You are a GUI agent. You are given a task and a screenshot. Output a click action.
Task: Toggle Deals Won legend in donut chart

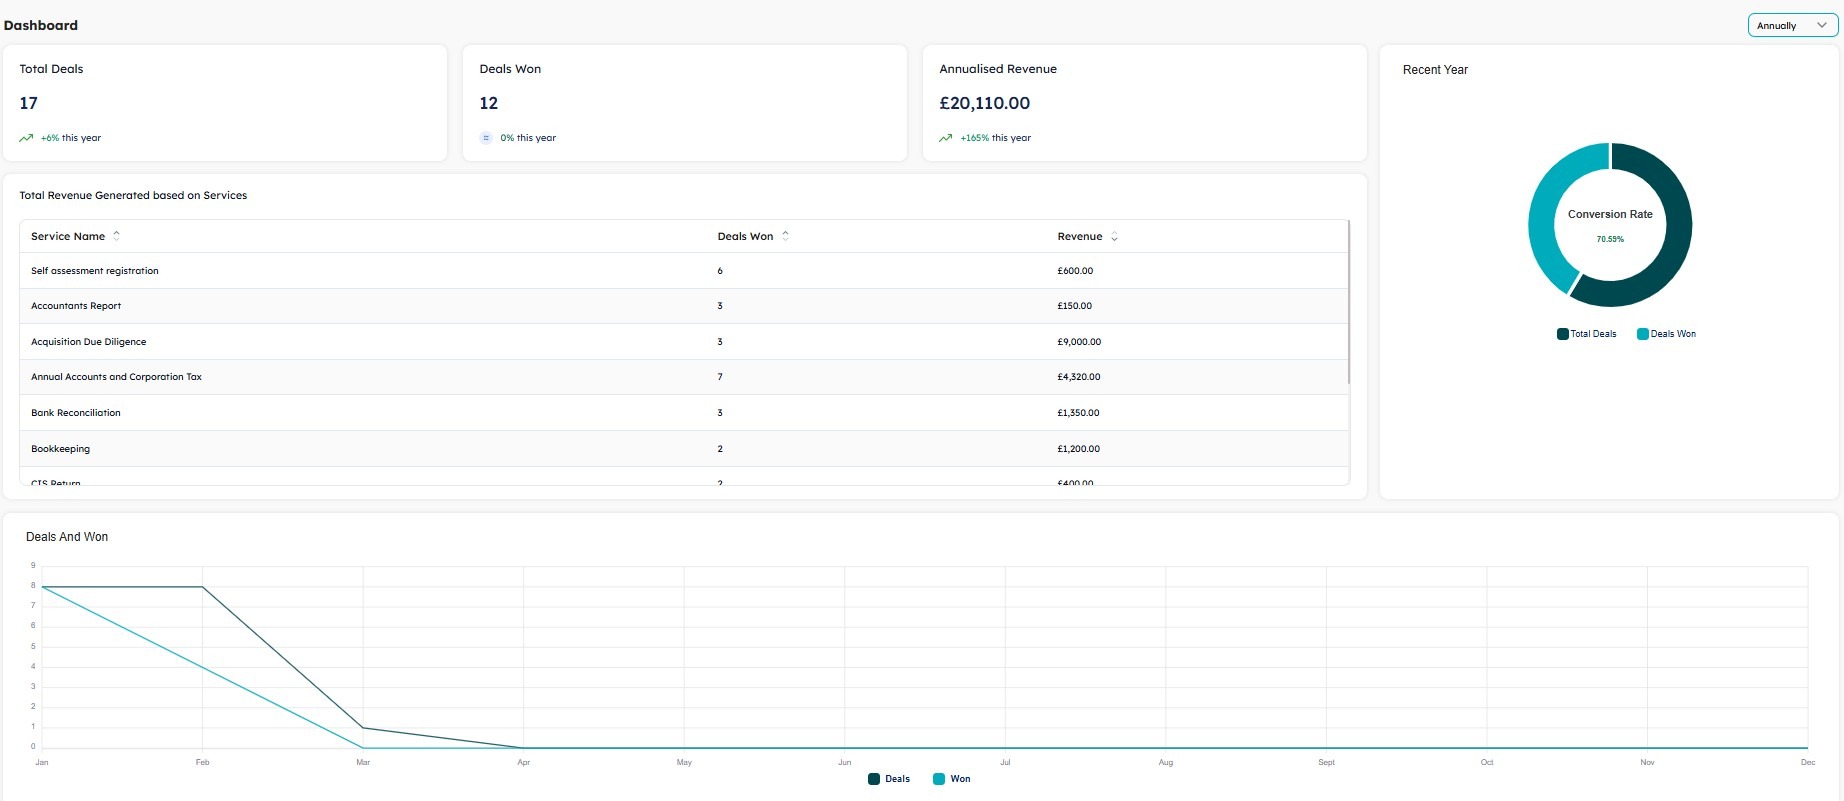tap(1666, 334)
